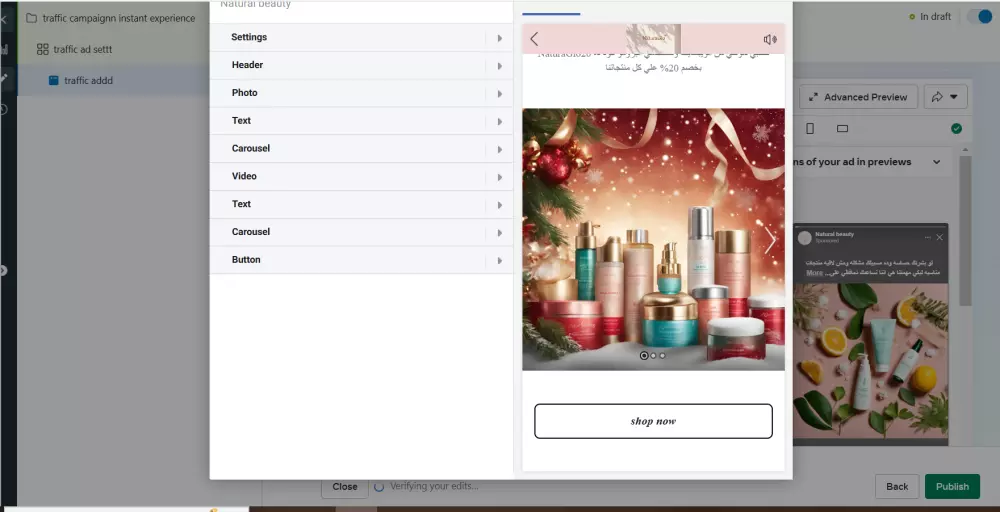The image size is (1000, 512).
Task: Click the Natural beauty page name in ad
Action: (x=834, y=234)
